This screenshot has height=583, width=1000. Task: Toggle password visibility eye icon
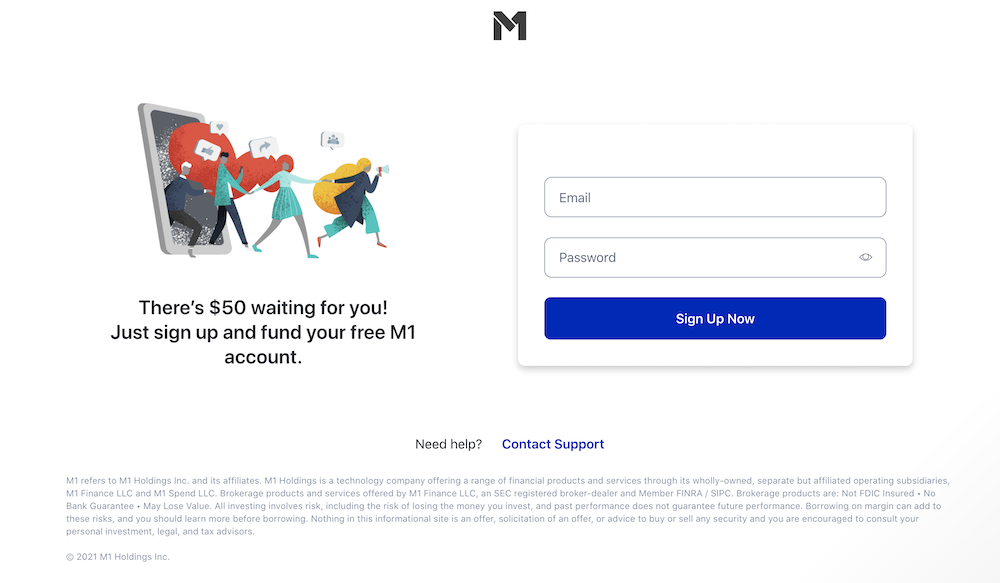[x=865, y=257]
